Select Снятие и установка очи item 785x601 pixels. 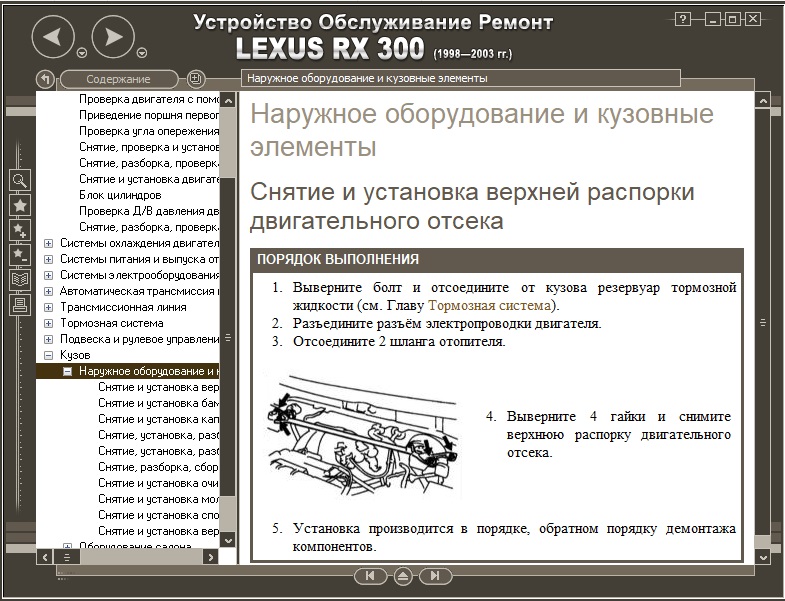(x=159, y=483)
